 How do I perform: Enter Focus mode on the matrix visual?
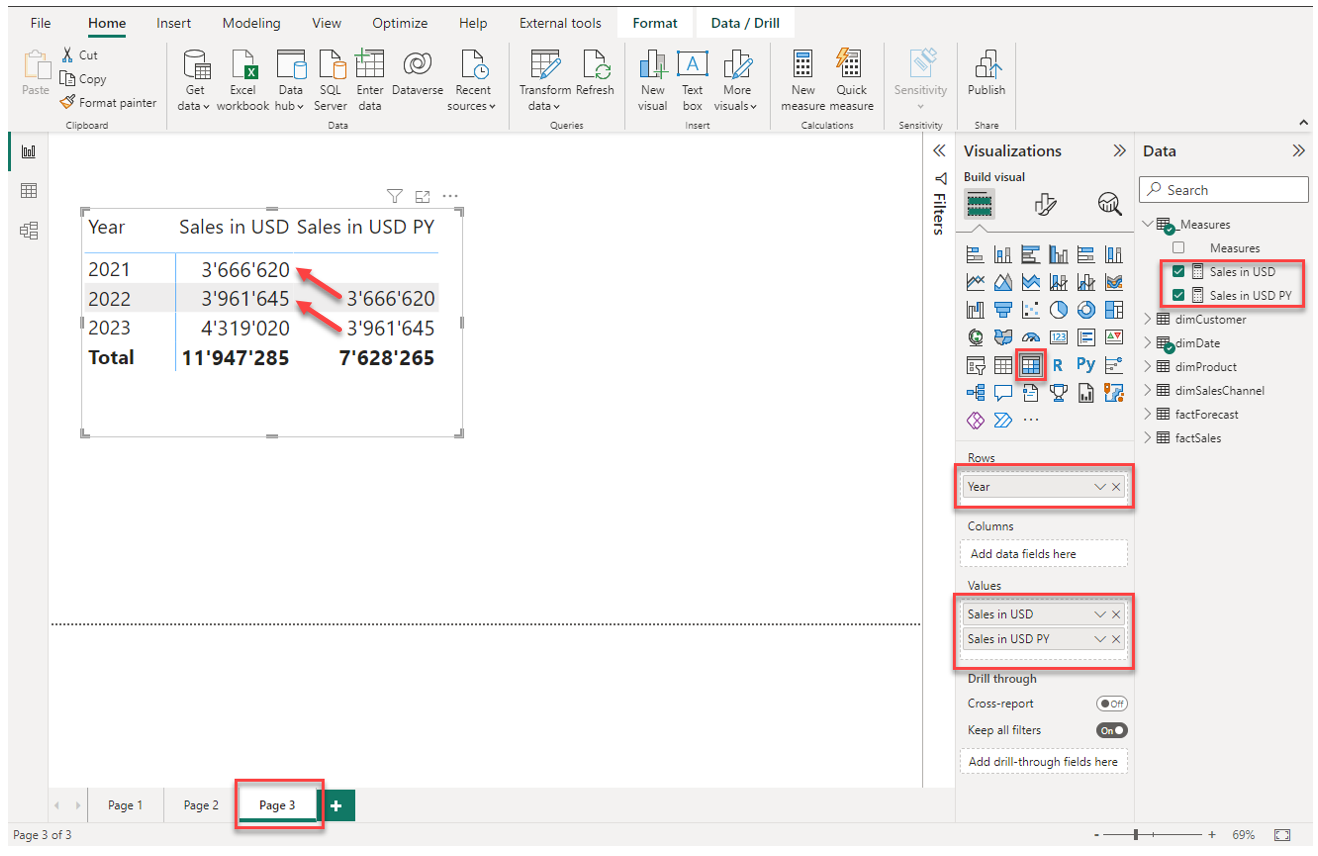click(422, 196)
